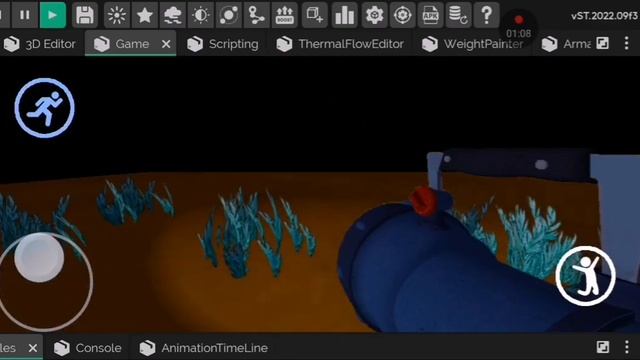Open the AnimationTimeLine tab
640x360 pixels.
204,348
